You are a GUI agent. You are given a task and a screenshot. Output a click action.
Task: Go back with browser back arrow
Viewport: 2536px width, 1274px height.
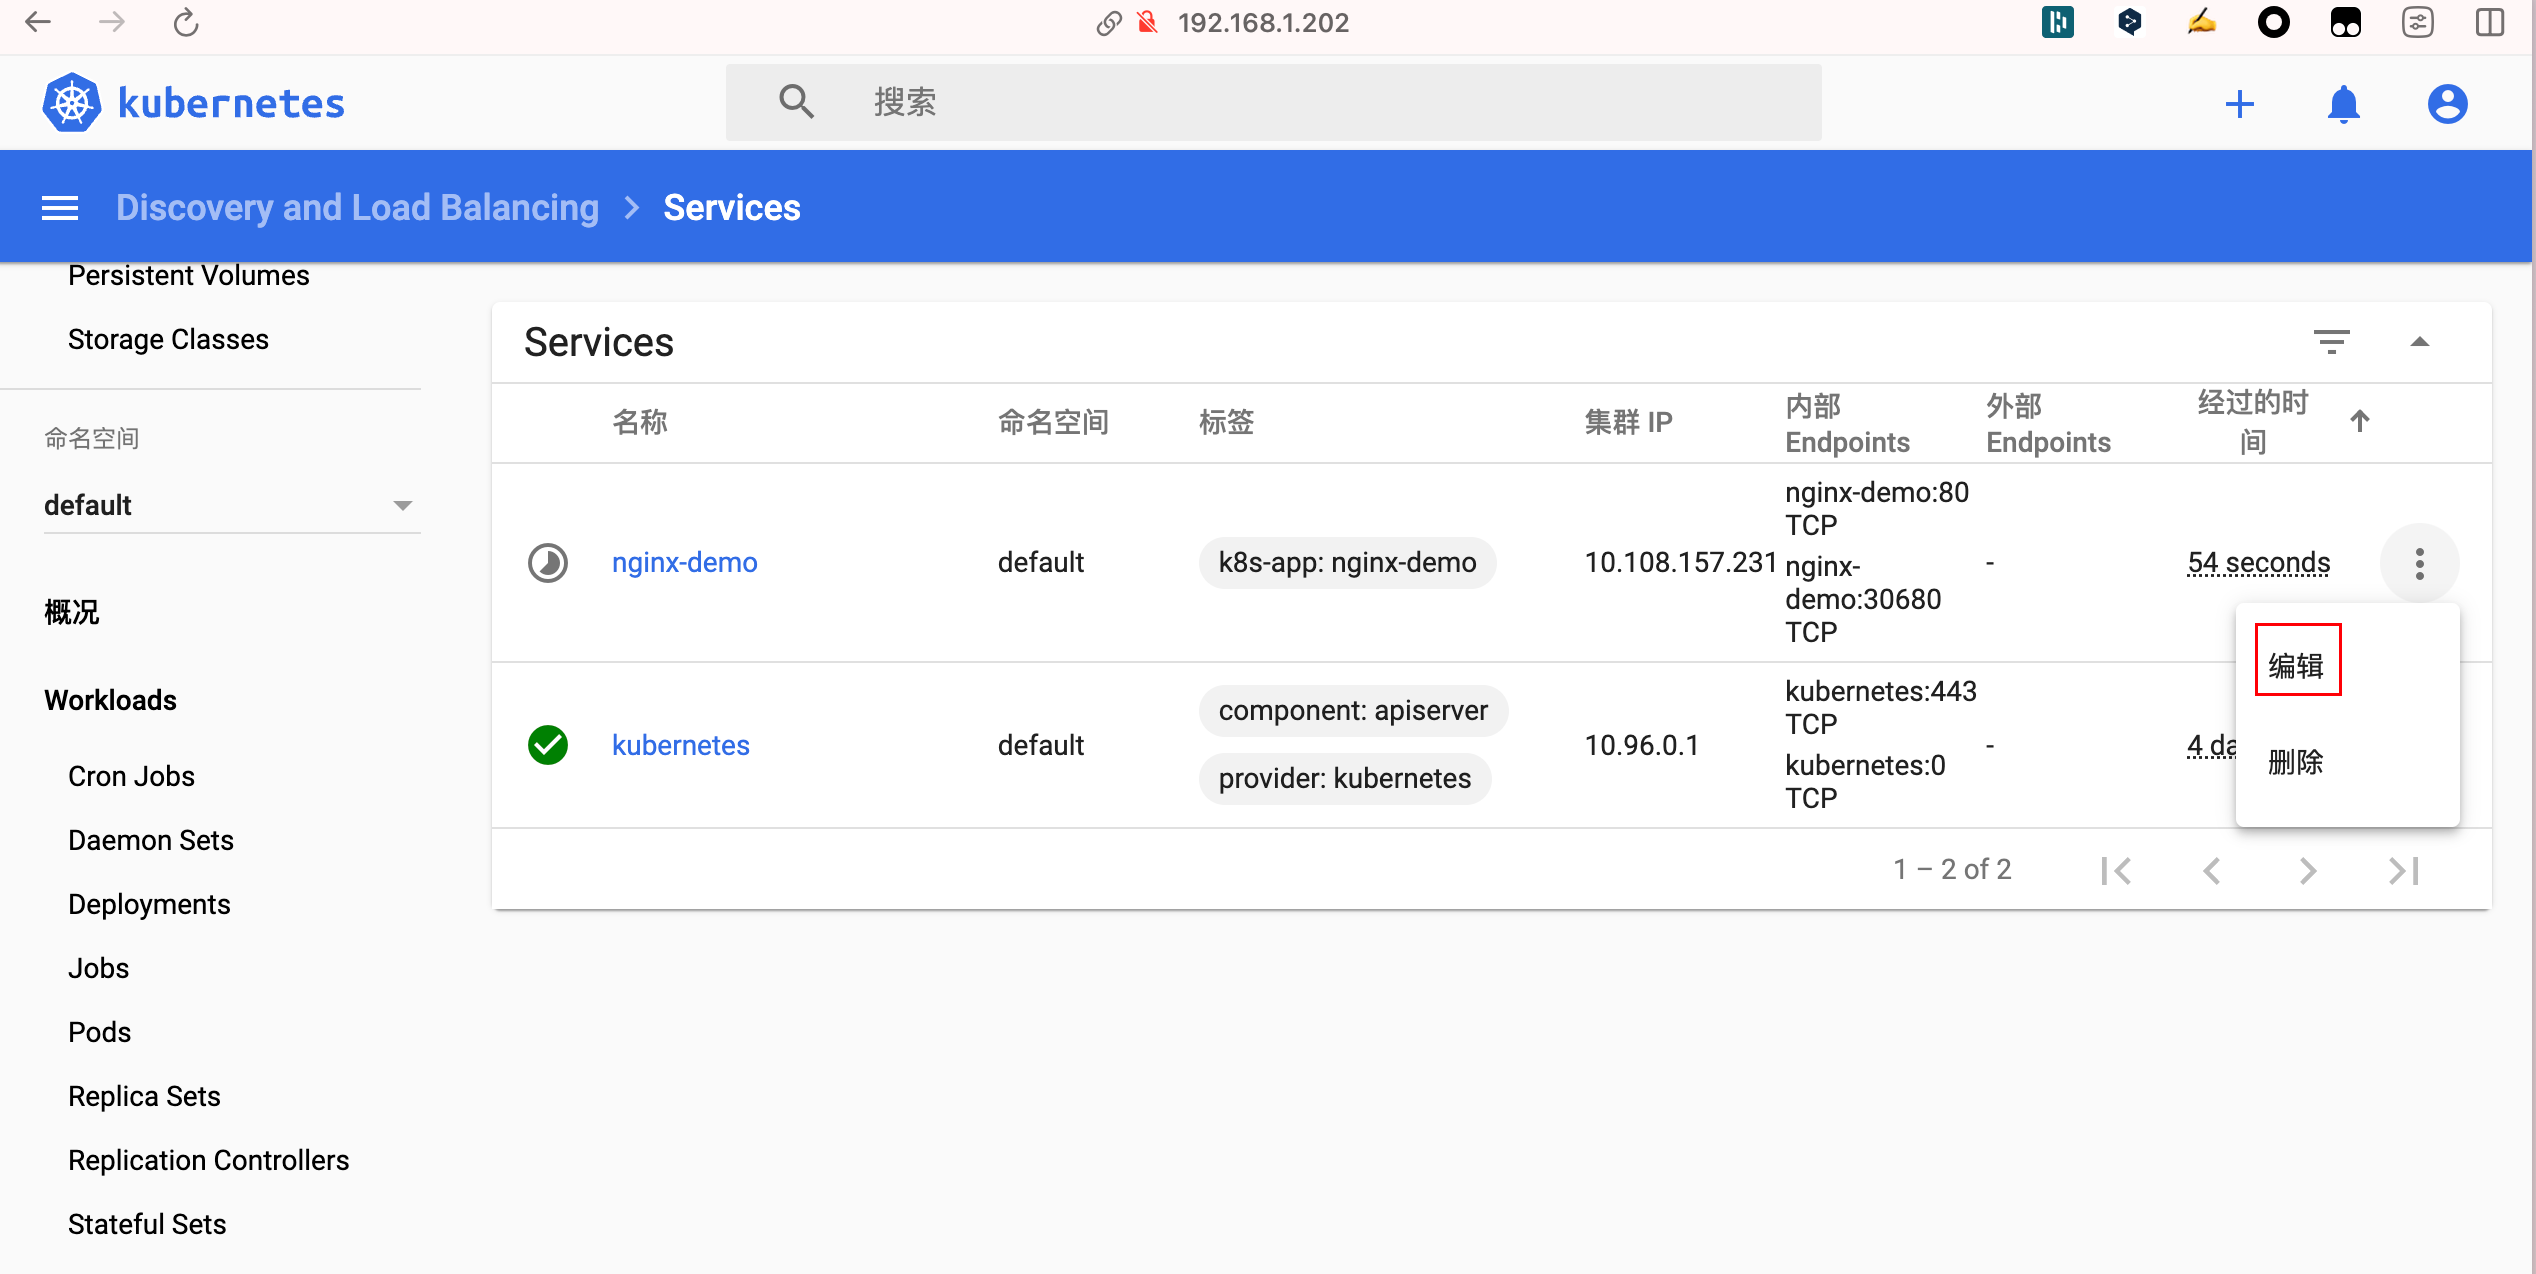[37, 22]
